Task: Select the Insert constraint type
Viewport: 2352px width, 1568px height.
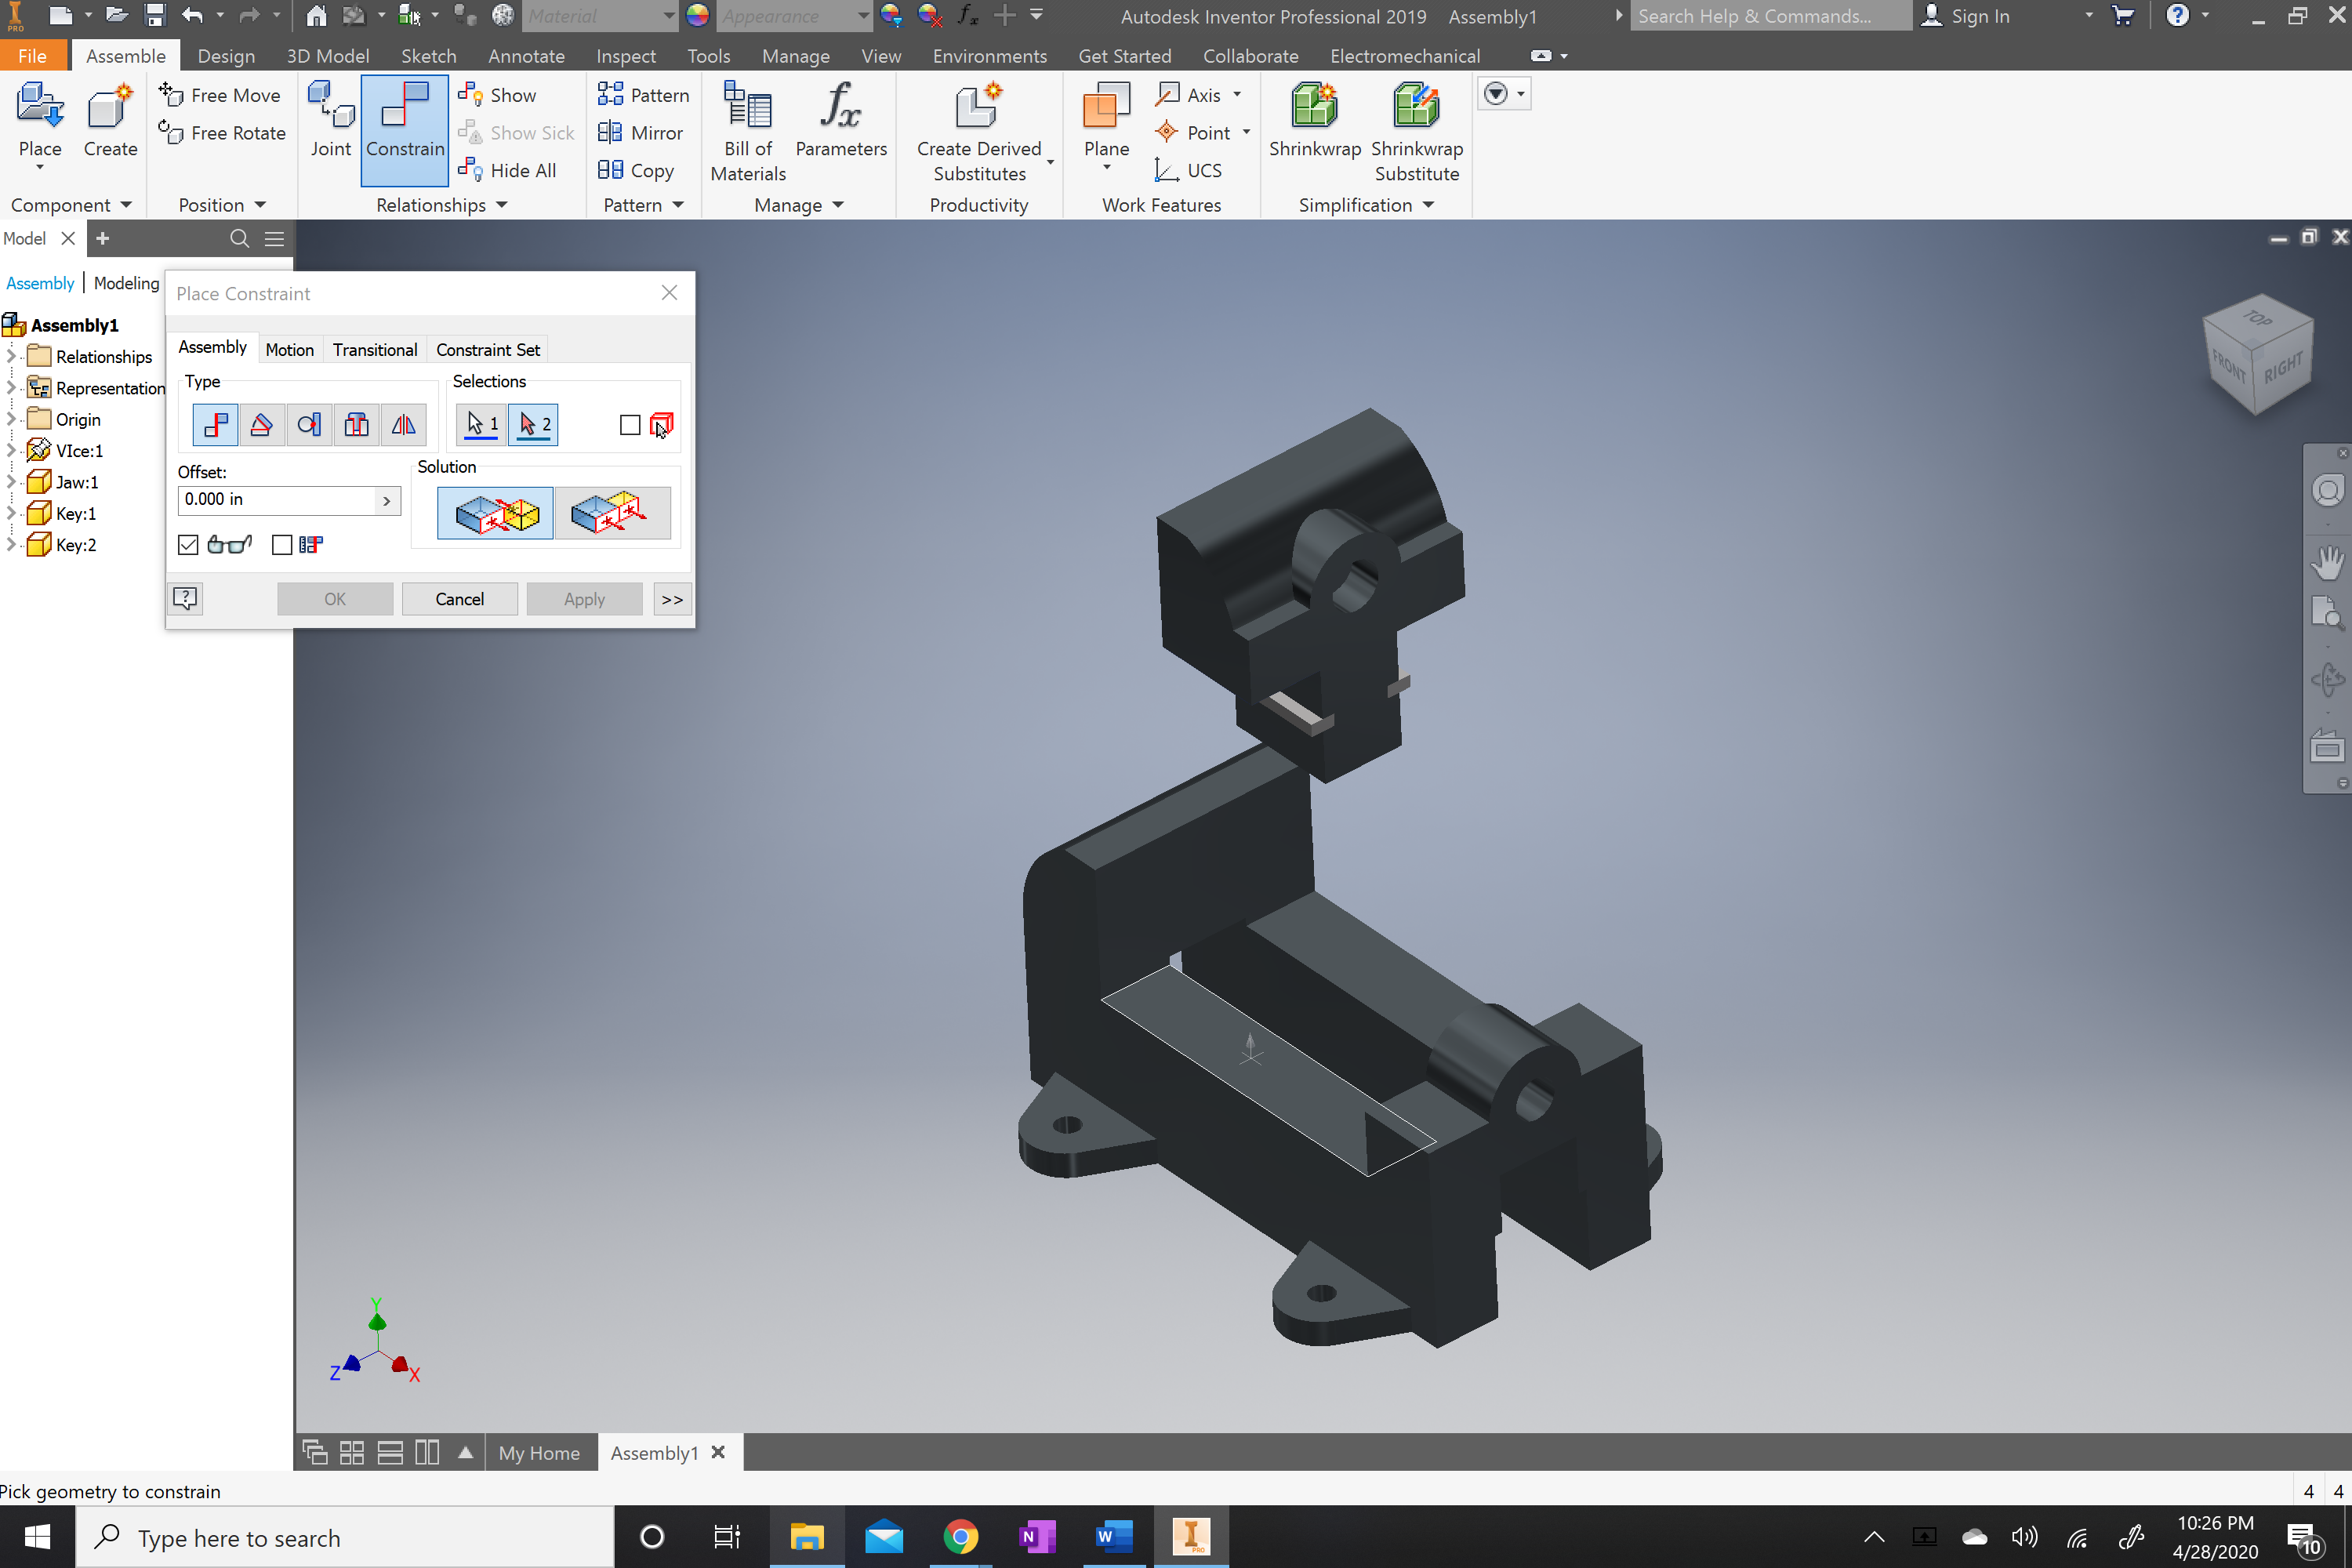Action: pyautogui.click(x=356, y=425)
